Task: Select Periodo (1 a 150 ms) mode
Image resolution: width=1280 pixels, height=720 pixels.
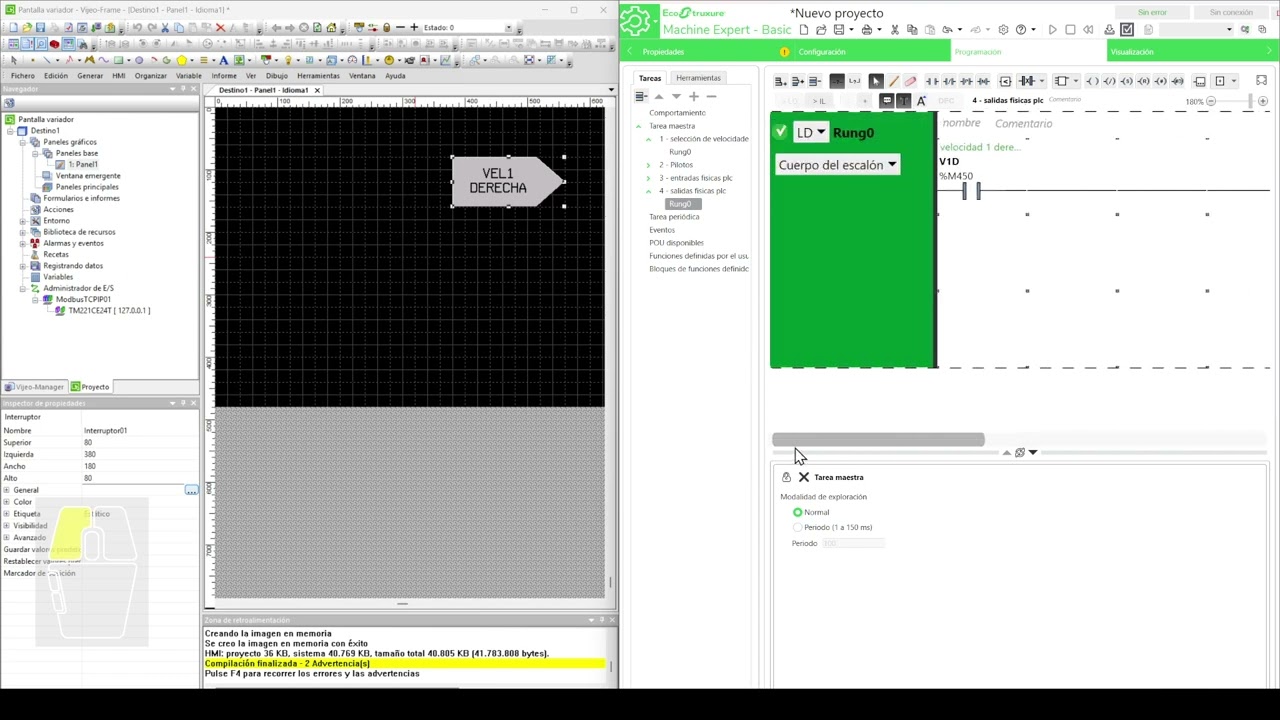Action: [798, 527]
